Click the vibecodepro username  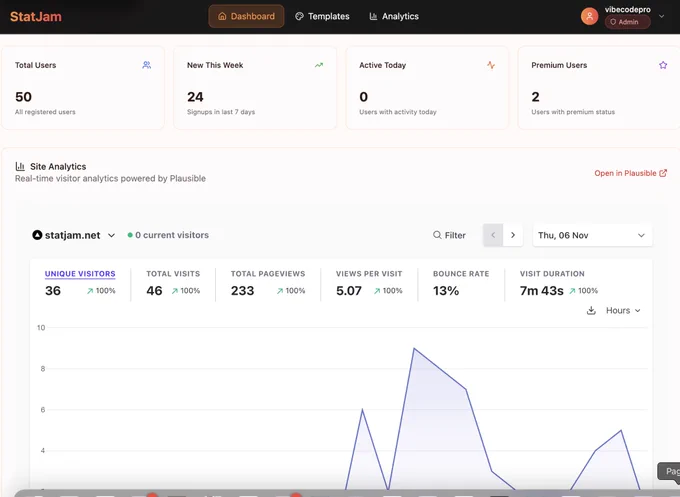point(628,9)
